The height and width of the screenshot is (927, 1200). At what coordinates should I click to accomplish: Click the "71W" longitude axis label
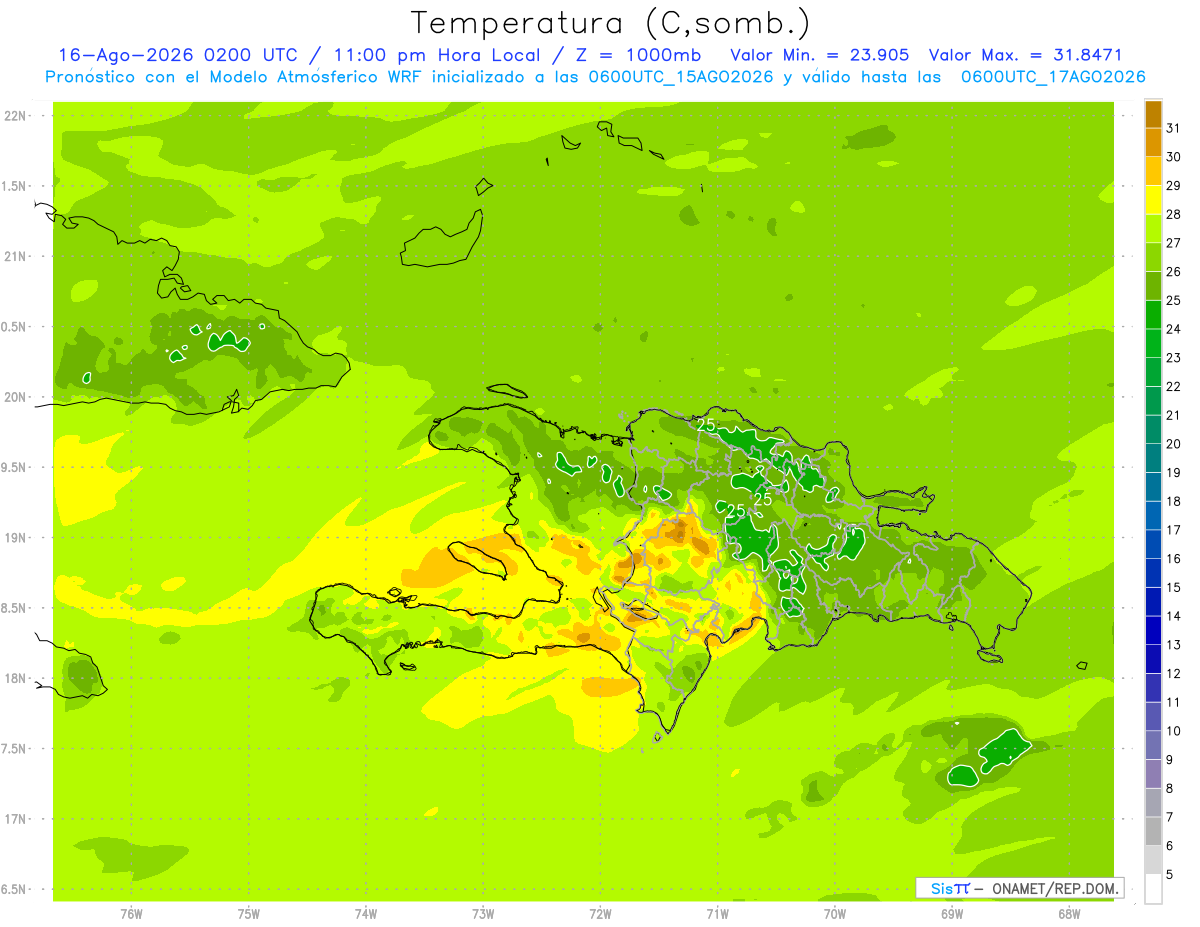[x=717, y=914]
